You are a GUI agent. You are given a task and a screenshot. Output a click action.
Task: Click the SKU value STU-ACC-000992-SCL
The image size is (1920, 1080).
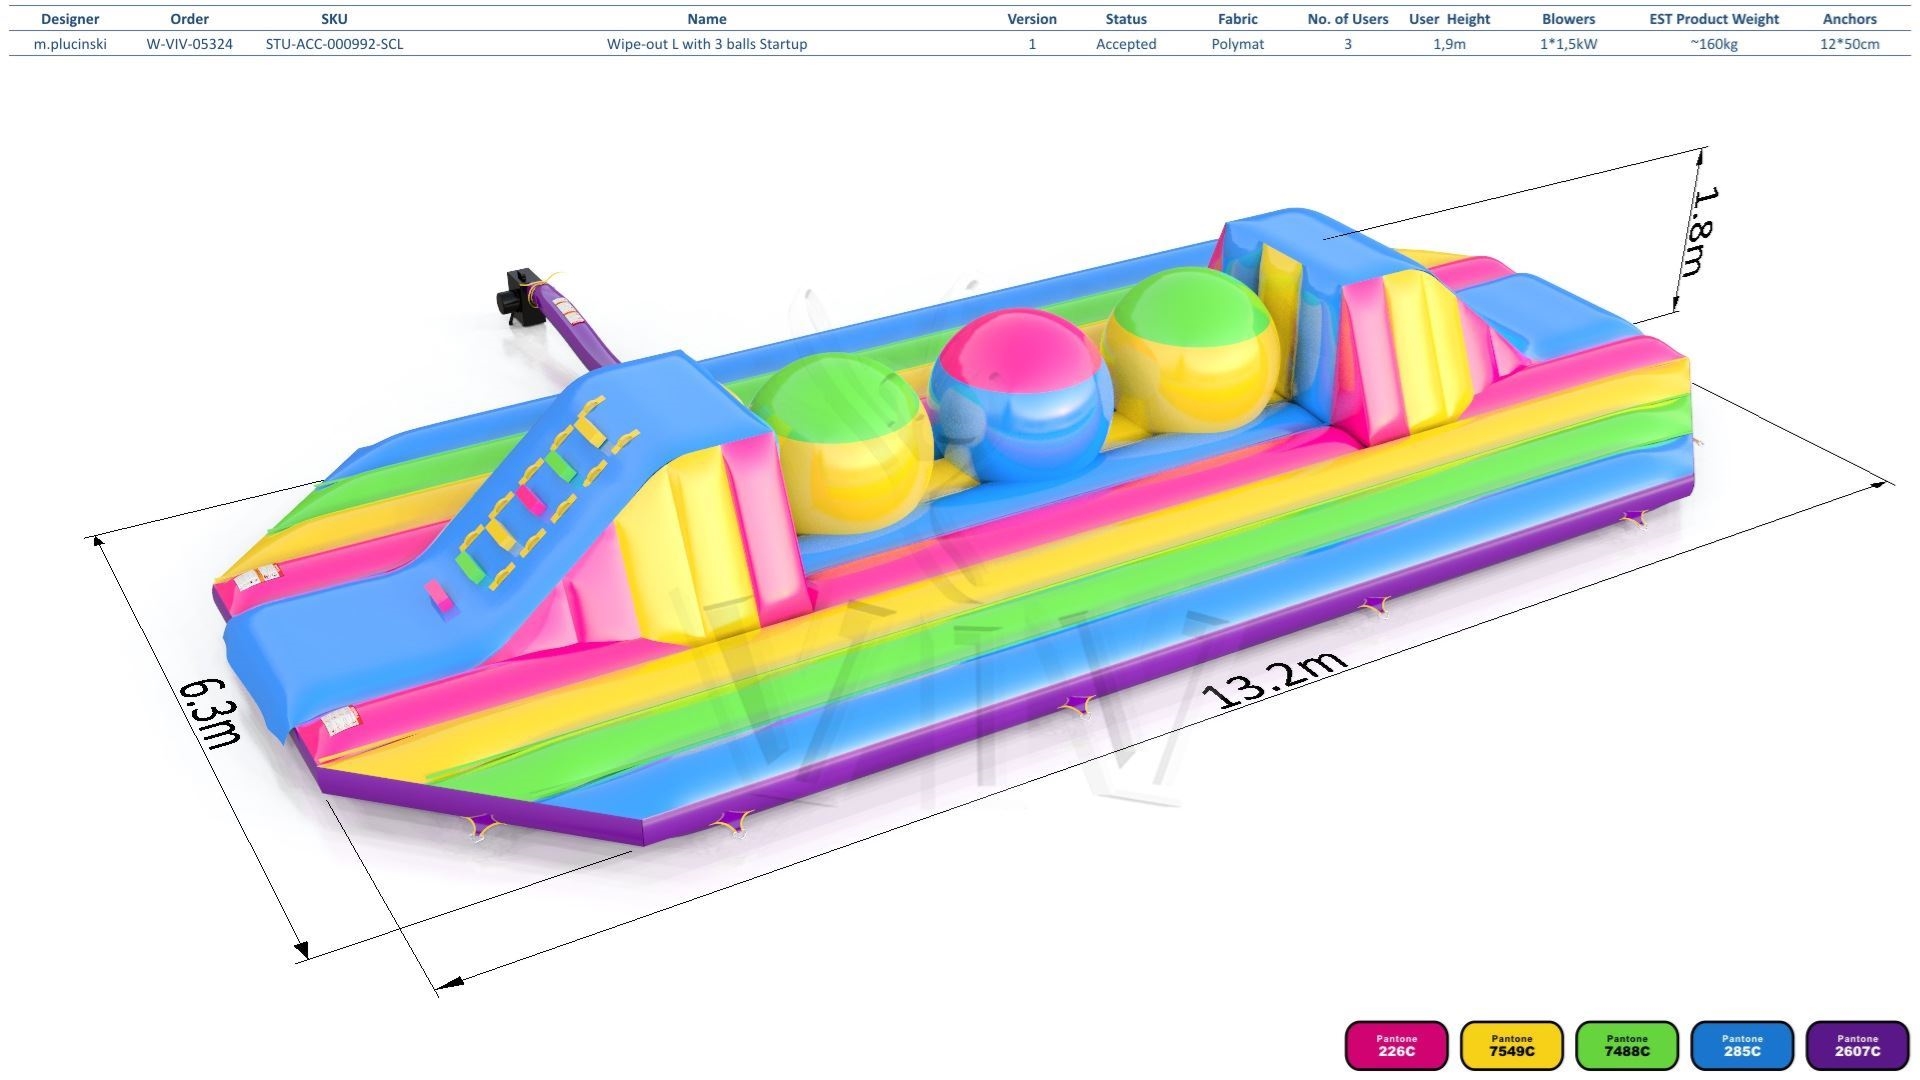point(334,44)
